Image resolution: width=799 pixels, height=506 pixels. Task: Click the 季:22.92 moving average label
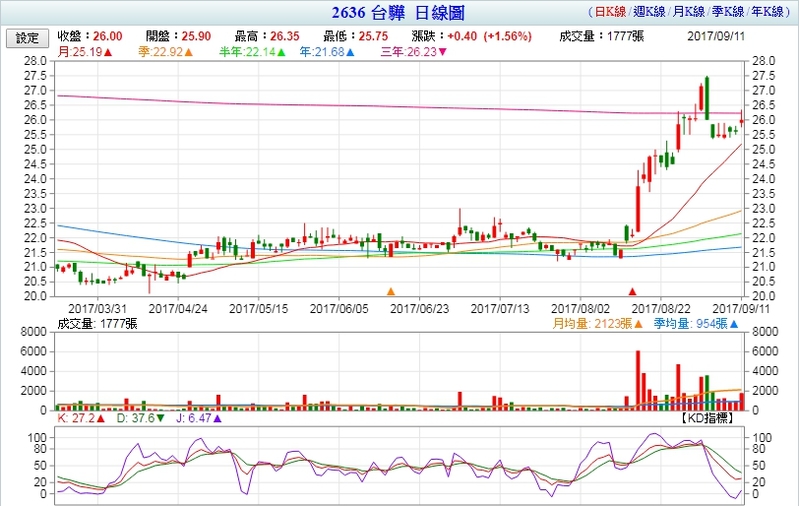(166, 52)
